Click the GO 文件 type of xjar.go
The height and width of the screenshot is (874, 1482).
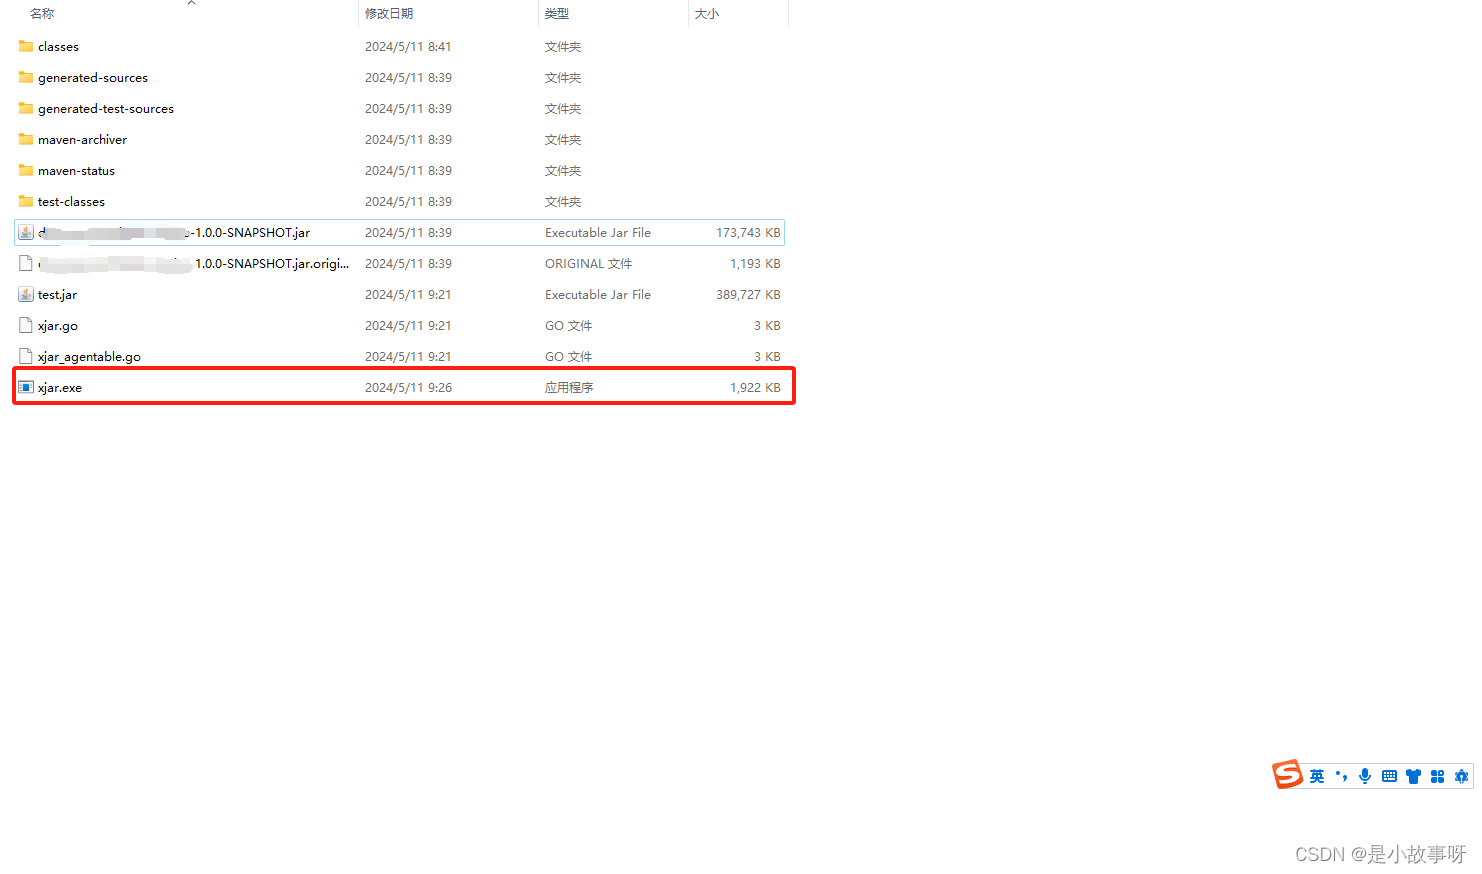click(x=568, y=326)
